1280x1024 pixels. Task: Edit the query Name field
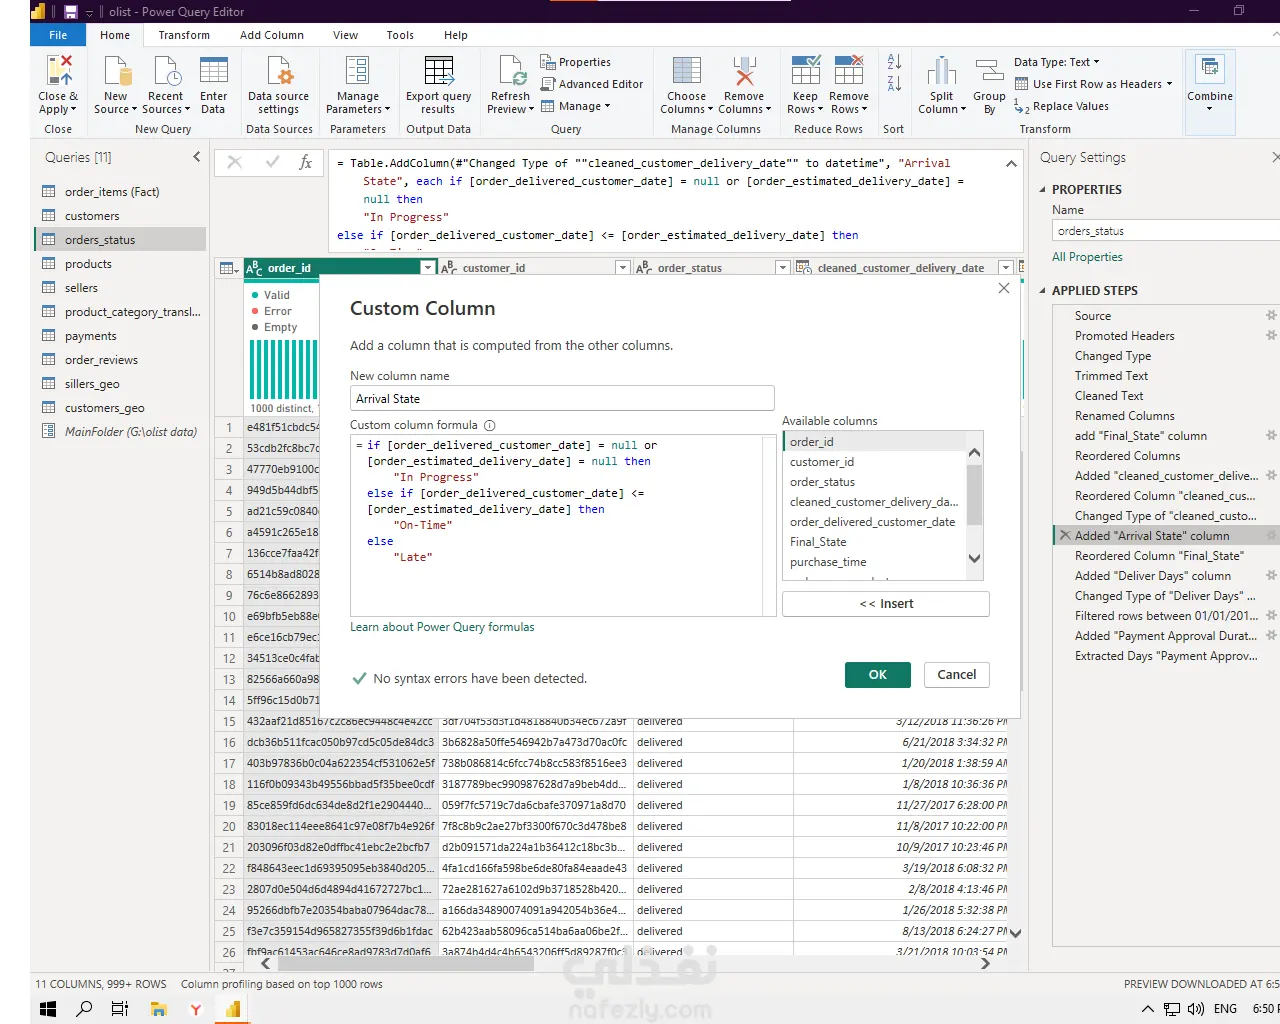tap(1166, 231)
